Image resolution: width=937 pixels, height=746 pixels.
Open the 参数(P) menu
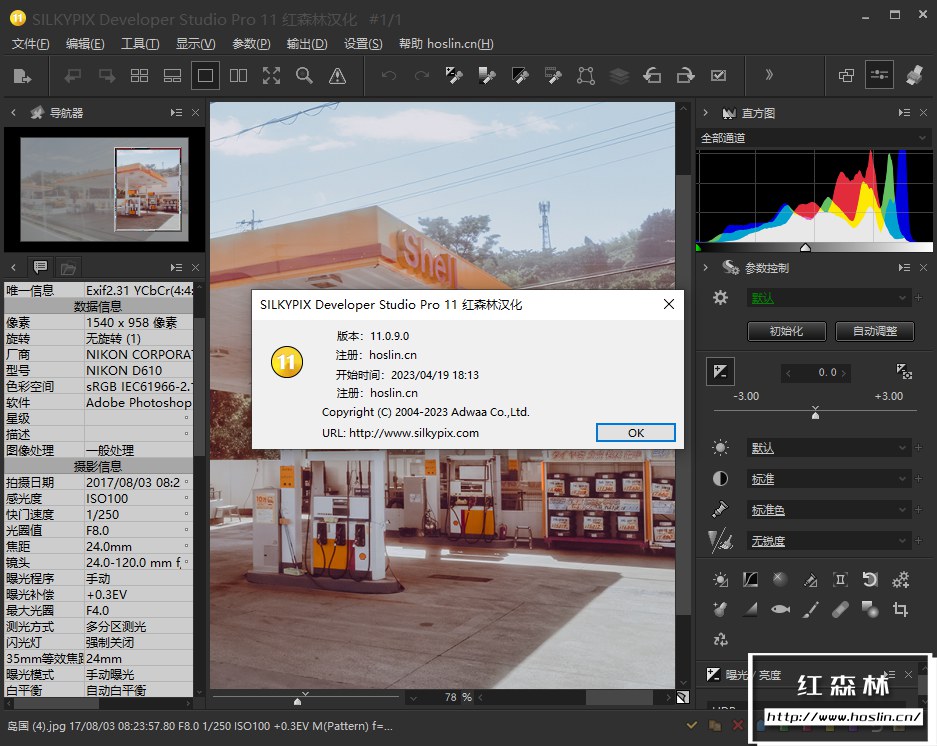click(x=251, y=44)
